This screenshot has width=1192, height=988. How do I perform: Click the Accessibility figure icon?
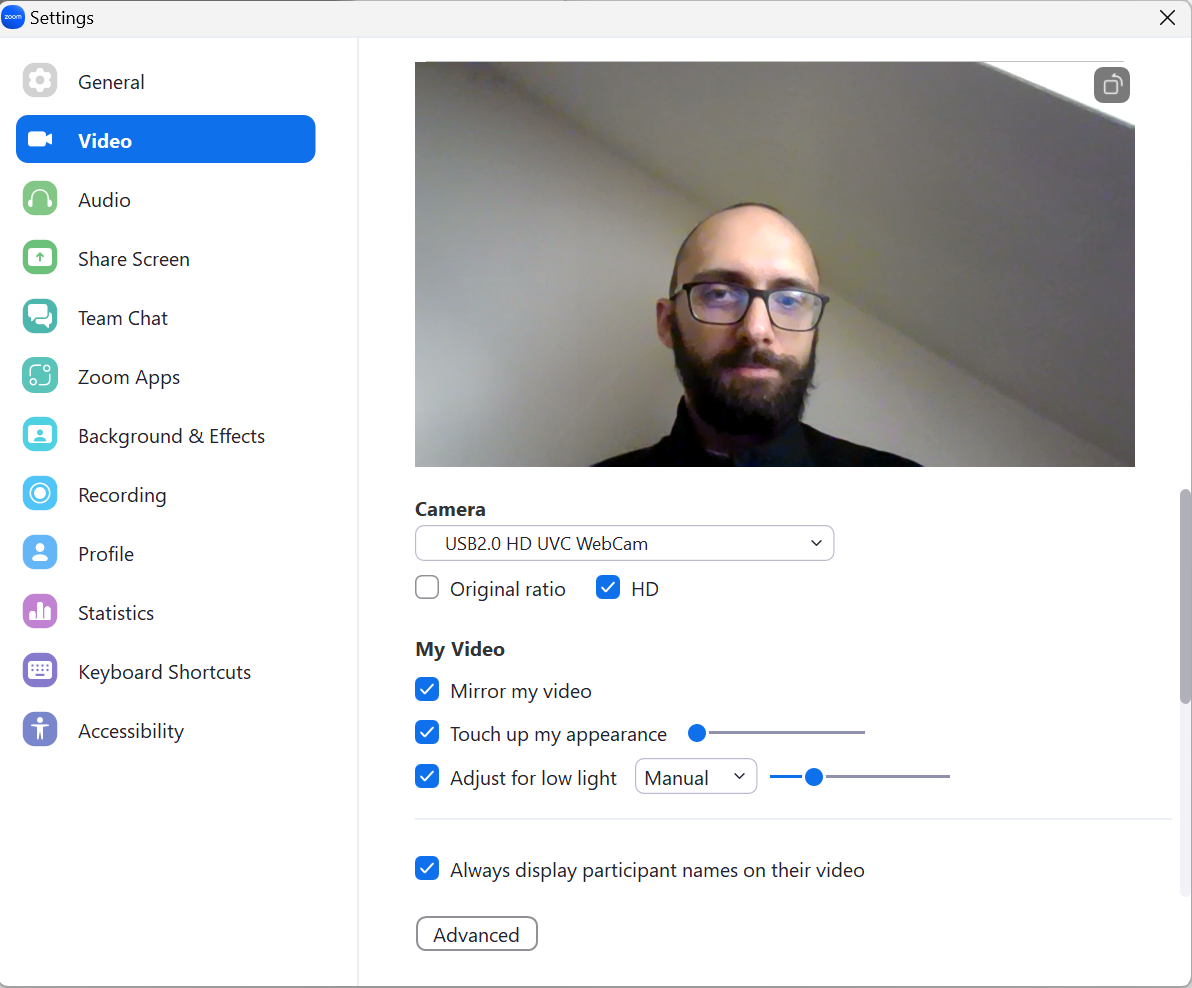(40, 730)
